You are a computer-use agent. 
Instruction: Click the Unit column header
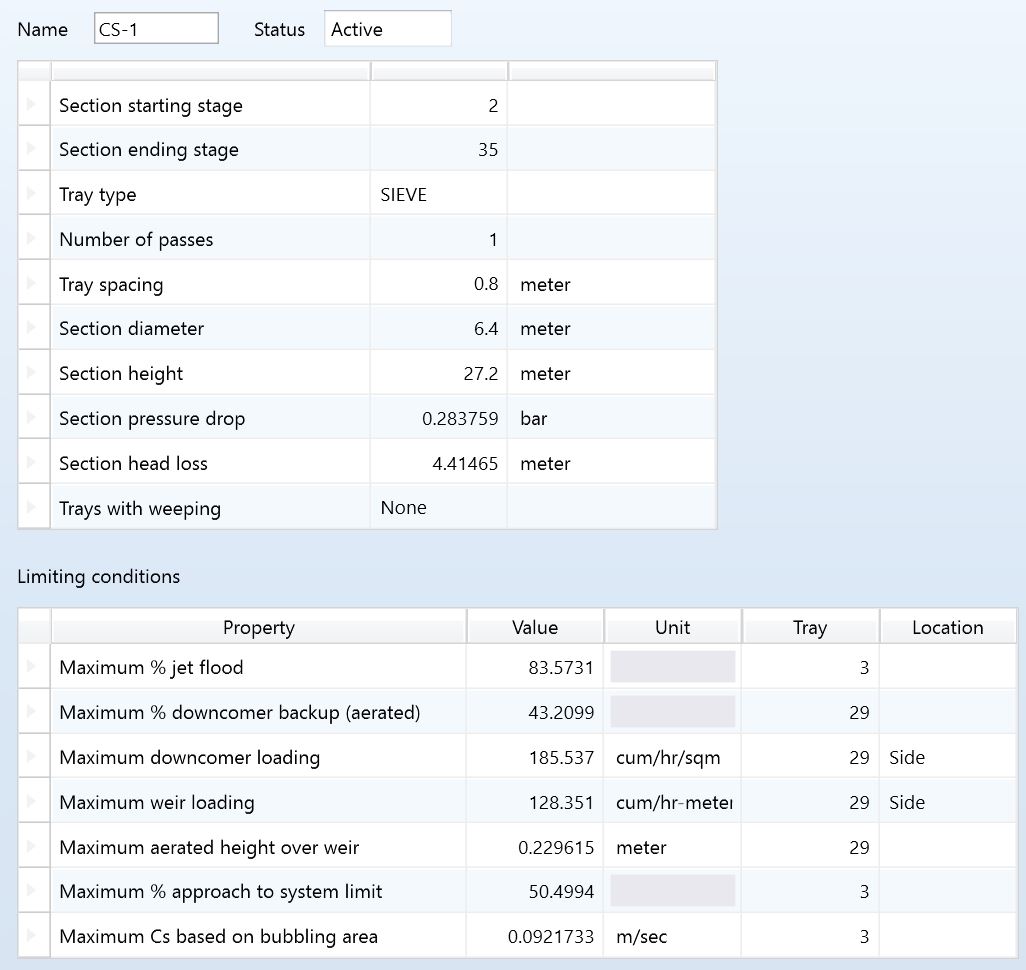click(672, 627)
